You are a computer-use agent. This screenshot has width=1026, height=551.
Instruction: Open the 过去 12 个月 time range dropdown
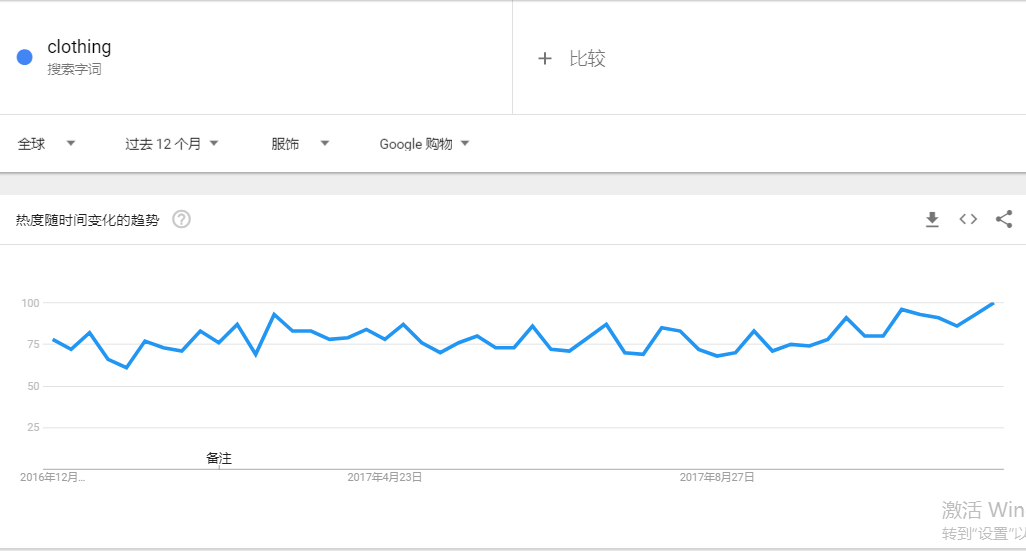click(x=171, y=144)
